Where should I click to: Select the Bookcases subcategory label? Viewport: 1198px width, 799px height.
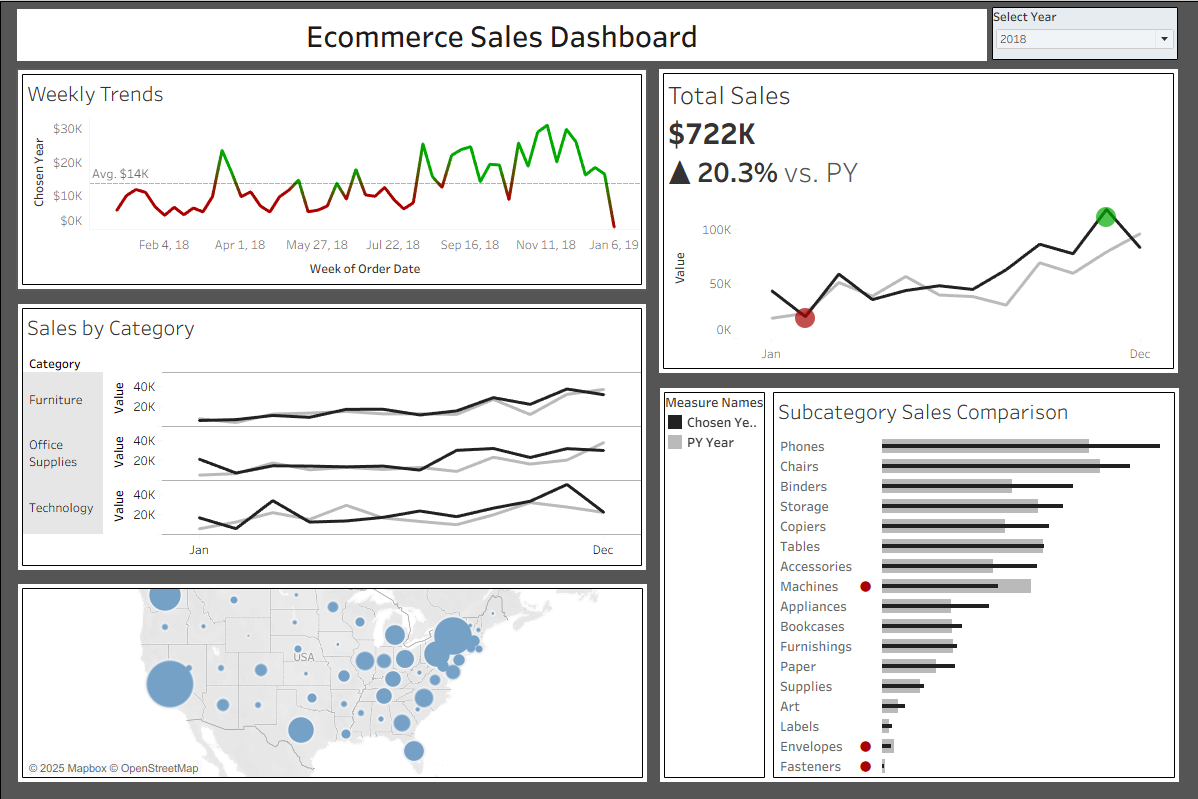coord(812,626)
